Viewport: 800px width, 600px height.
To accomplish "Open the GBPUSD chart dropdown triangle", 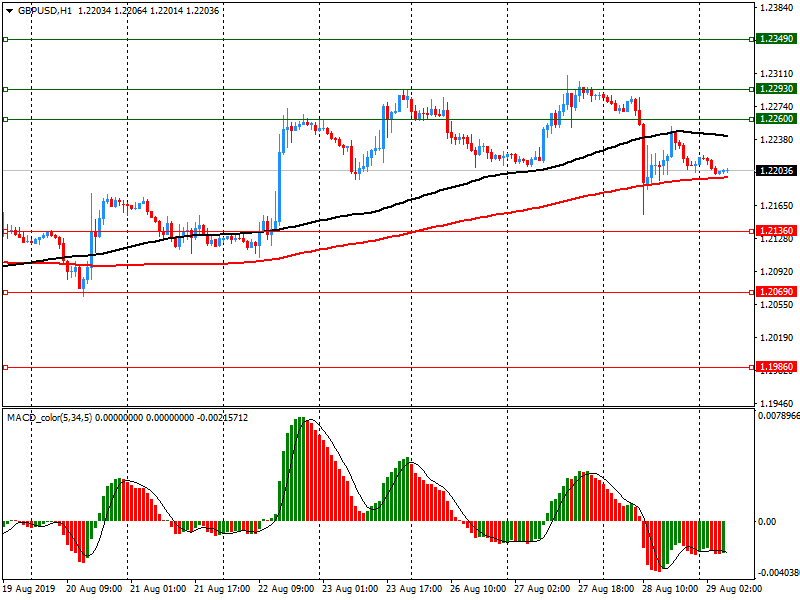I will (9, 11).
